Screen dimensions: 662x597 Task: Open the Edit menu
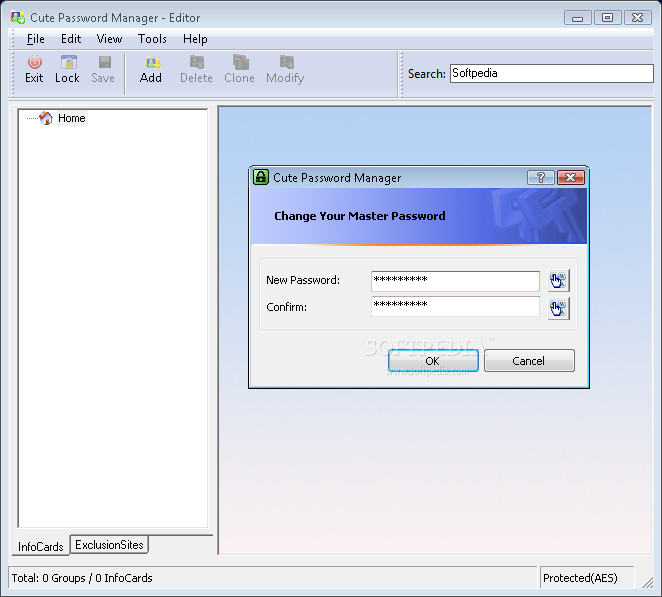coord(71,39)
